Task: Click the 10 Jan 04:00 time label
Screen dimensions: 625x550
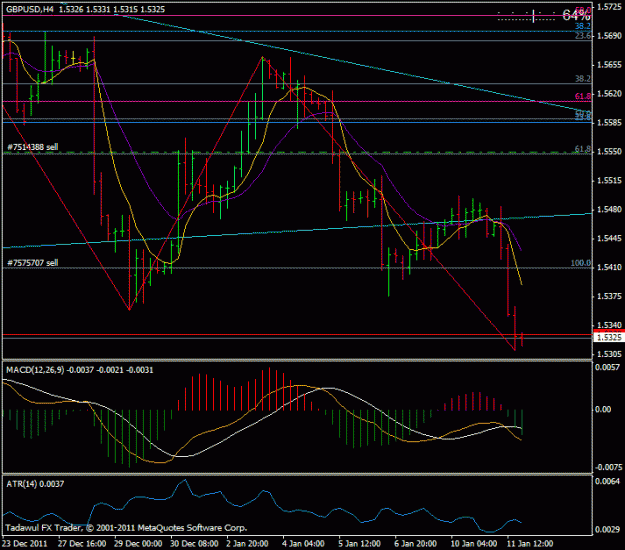Action: [x=474, y=544]
